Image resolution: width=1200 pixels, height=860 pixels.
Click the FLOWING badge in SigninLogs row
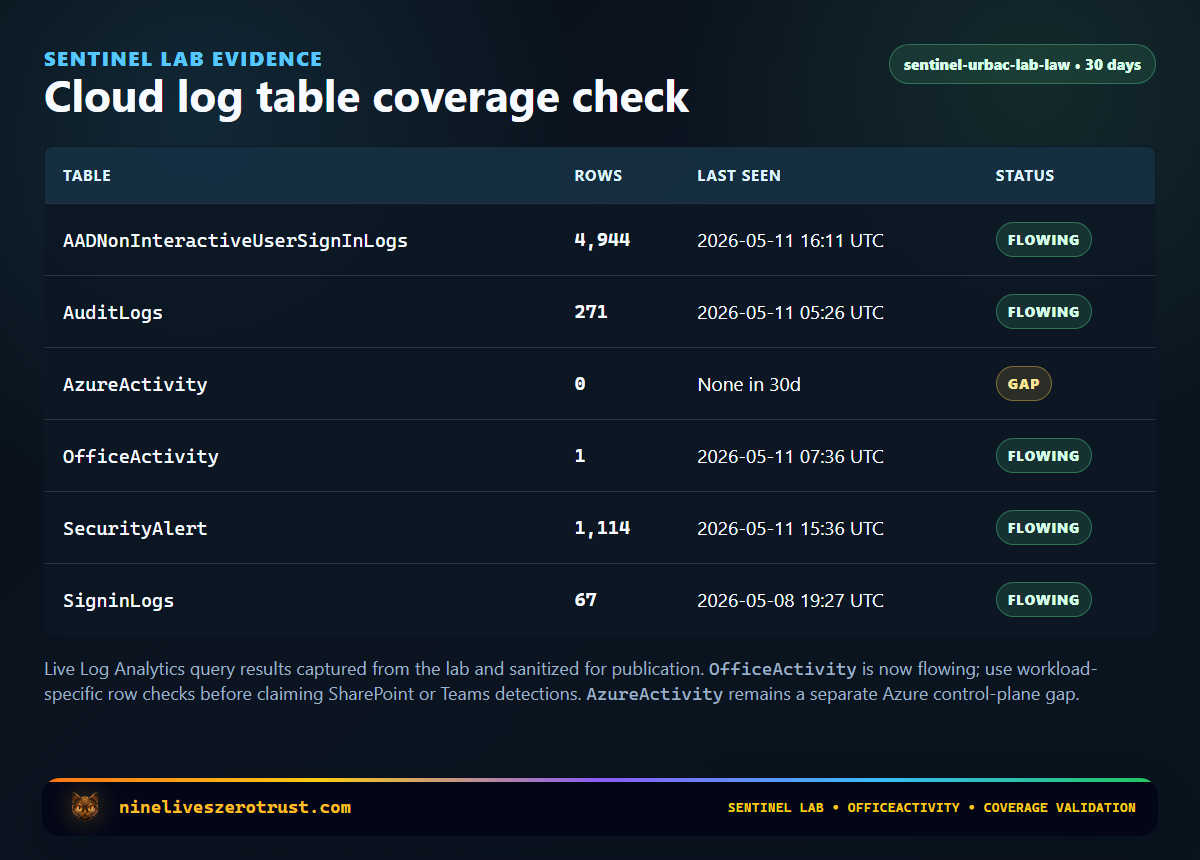(x=1043, y=600)
